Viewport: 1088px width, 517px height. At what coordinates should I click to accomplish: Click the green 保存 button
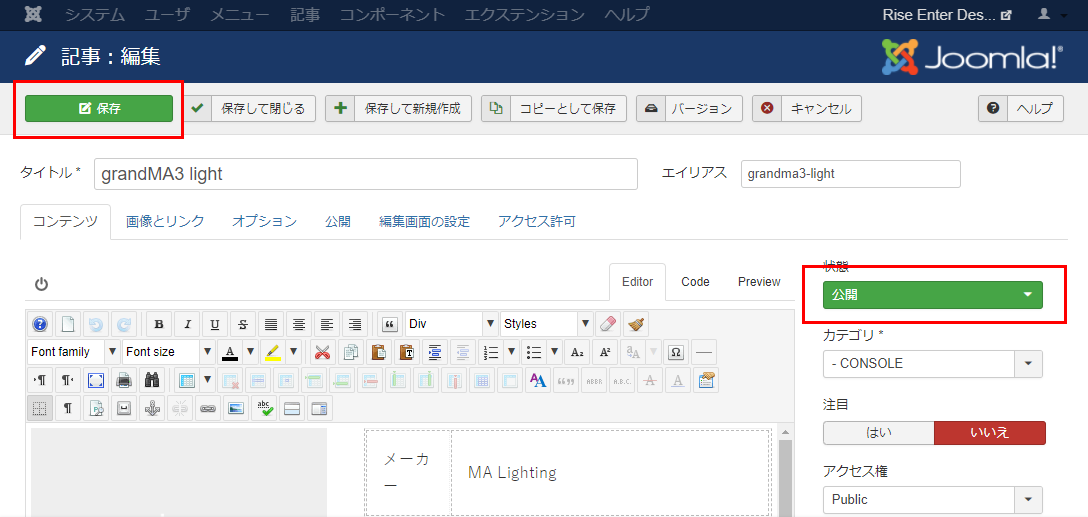click(x=99, y=109)
